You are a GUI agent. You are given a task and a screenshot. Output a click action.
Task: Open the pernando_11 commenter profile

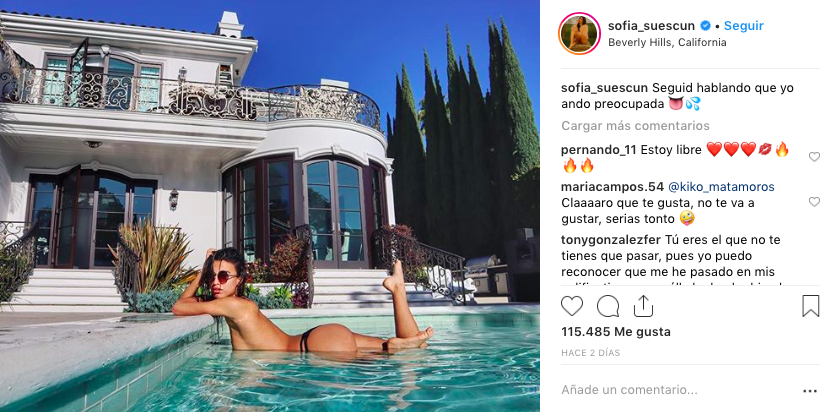(598, 150)
